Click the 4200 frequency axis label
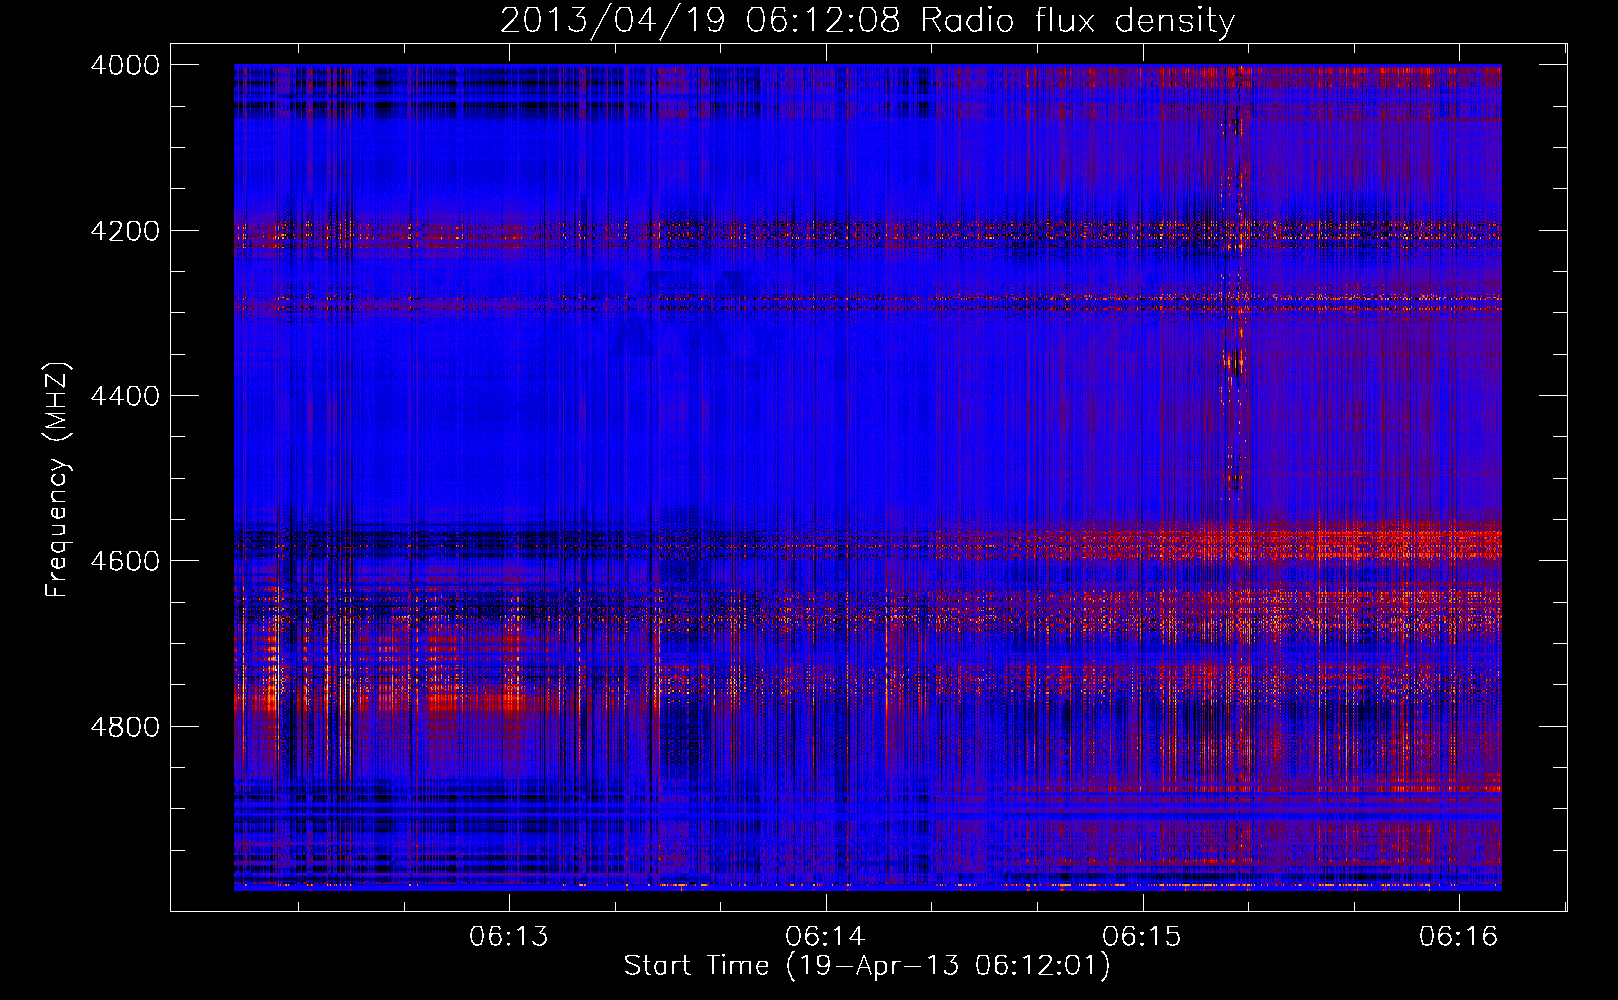The width and height of the screenshot is (1618, 1000). (x=125, y=231)
